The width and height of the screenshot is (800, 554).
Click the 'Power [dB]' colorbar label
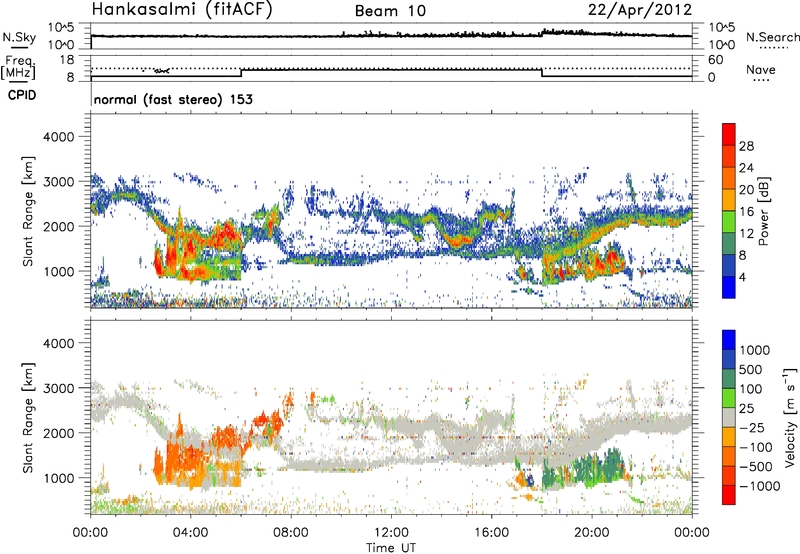[x=763, y=211]
